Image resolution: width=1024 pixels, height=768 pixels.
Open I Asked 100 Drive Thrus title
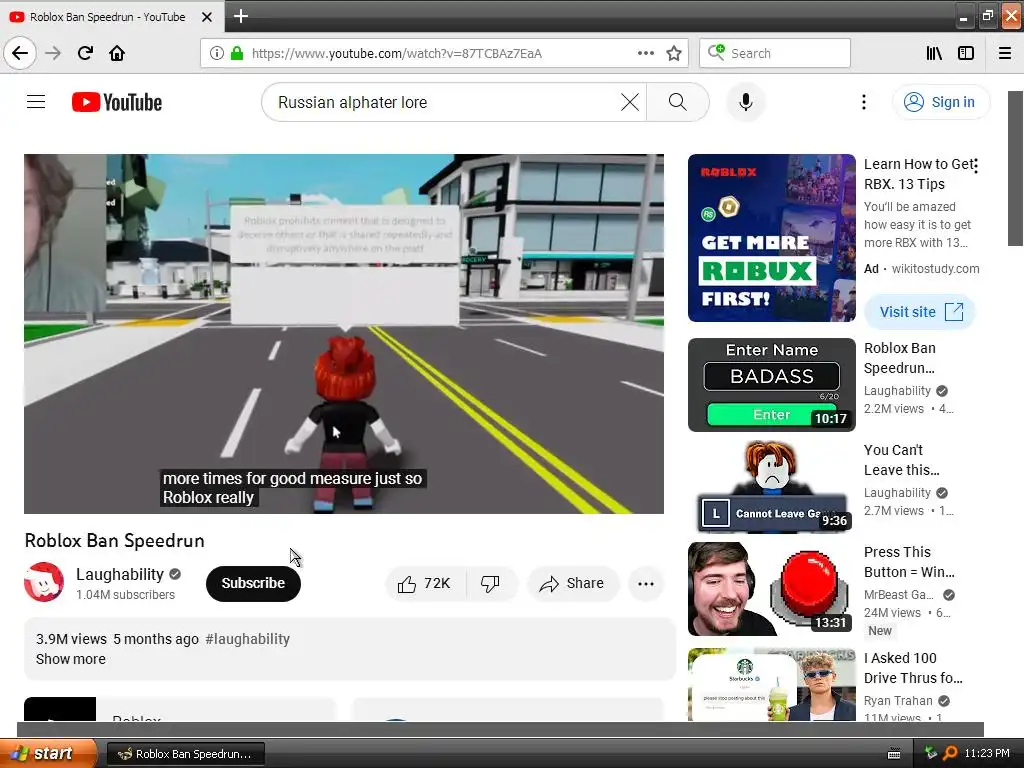[913, 667]
